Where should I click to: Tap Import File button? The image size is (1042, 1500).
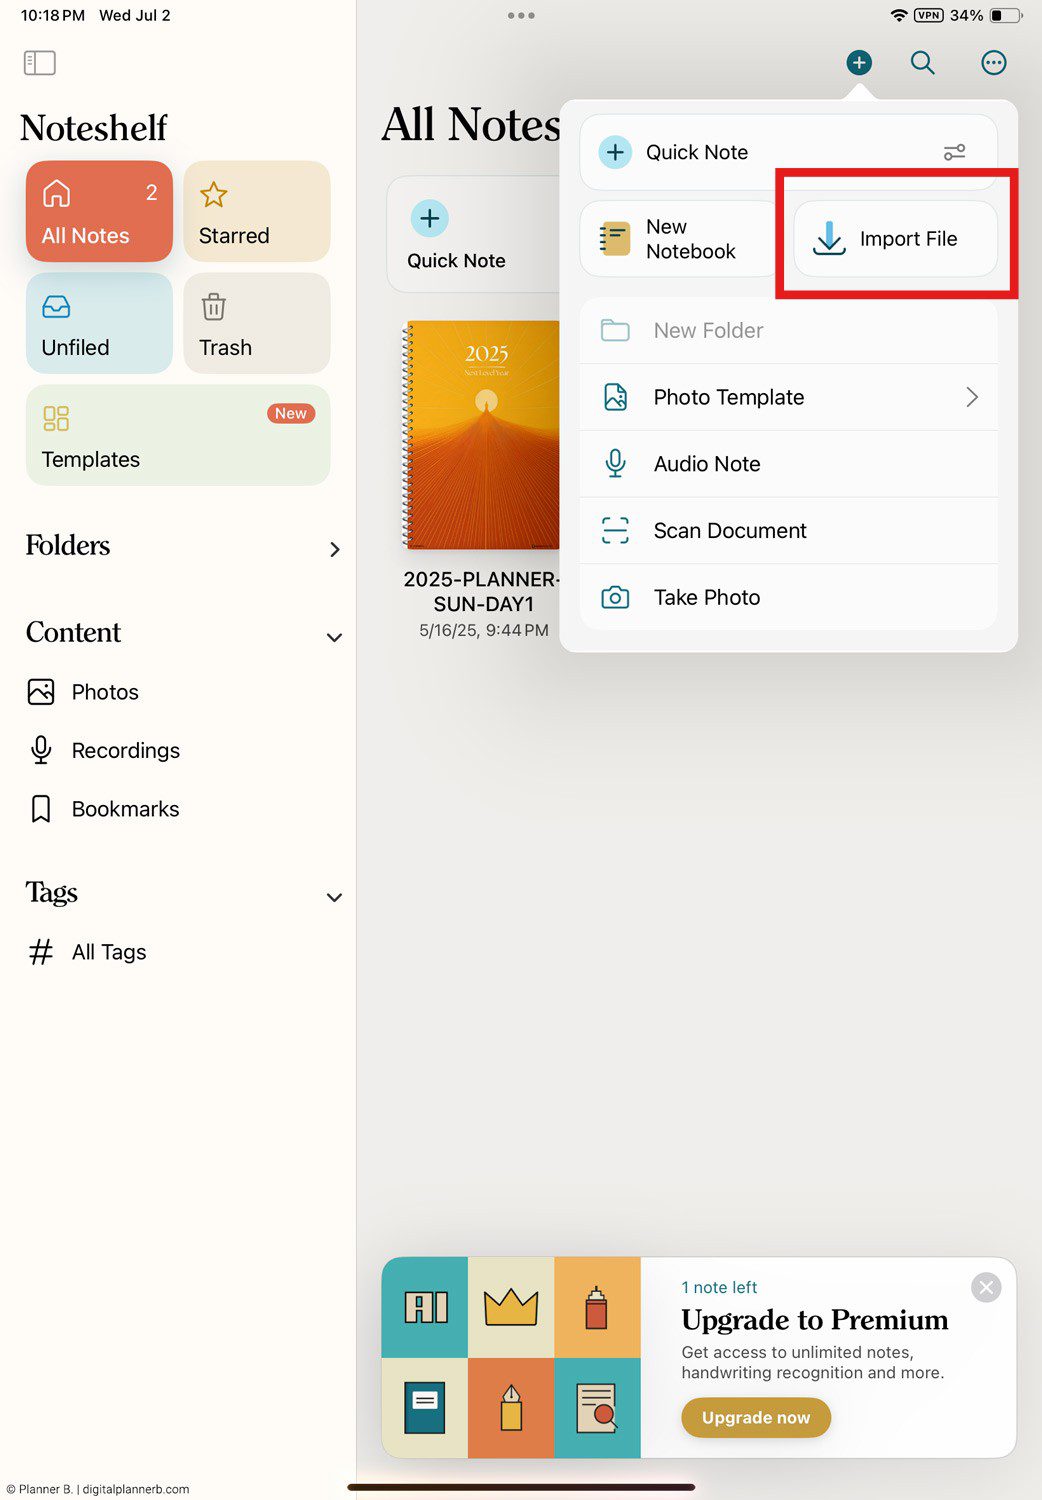pos(895,239)
